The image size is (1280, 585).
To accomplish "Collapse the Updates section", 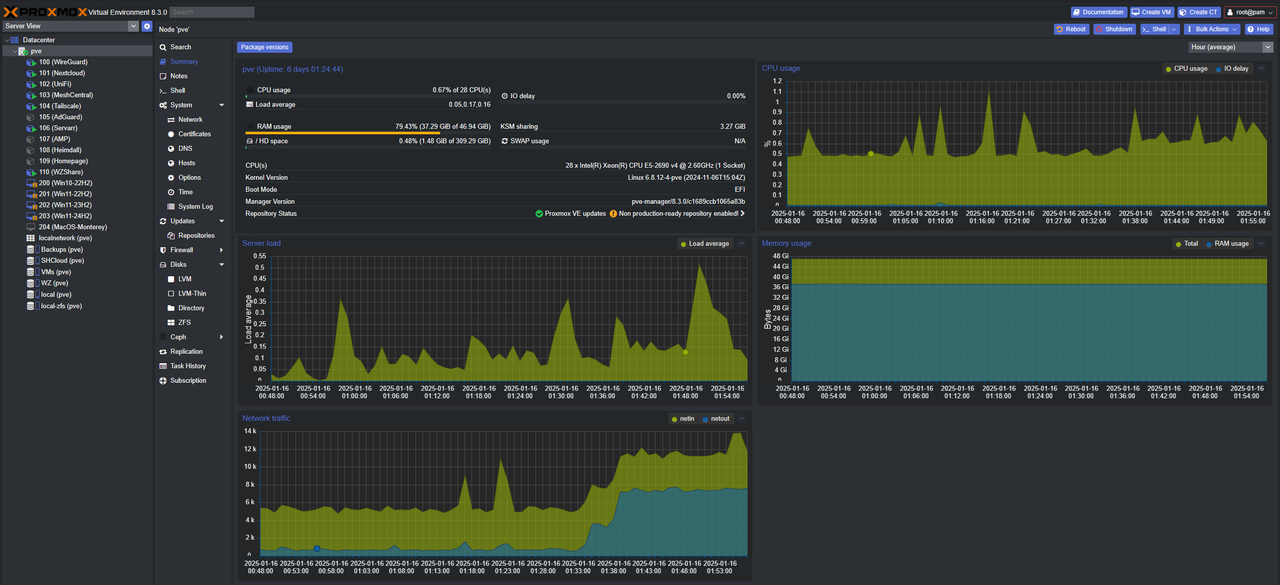I will click(x=222, y=221).
